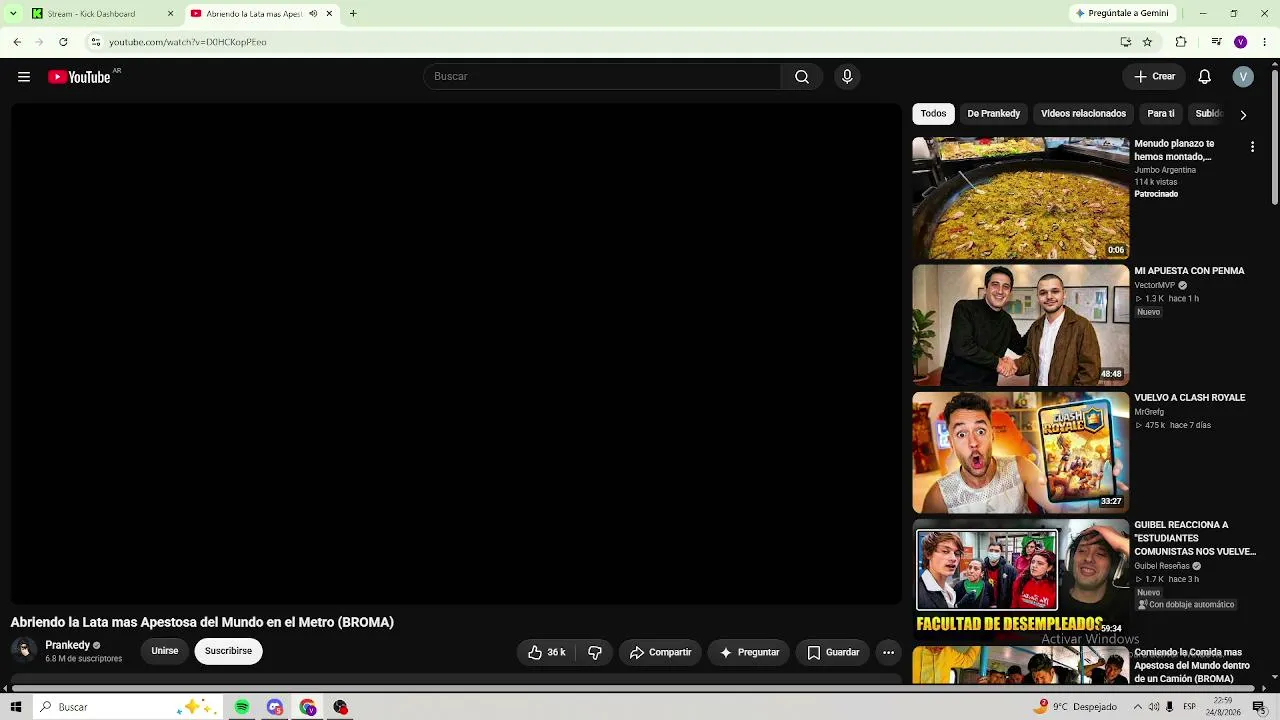Select the De Prankedy filter chip

(993, 114)
